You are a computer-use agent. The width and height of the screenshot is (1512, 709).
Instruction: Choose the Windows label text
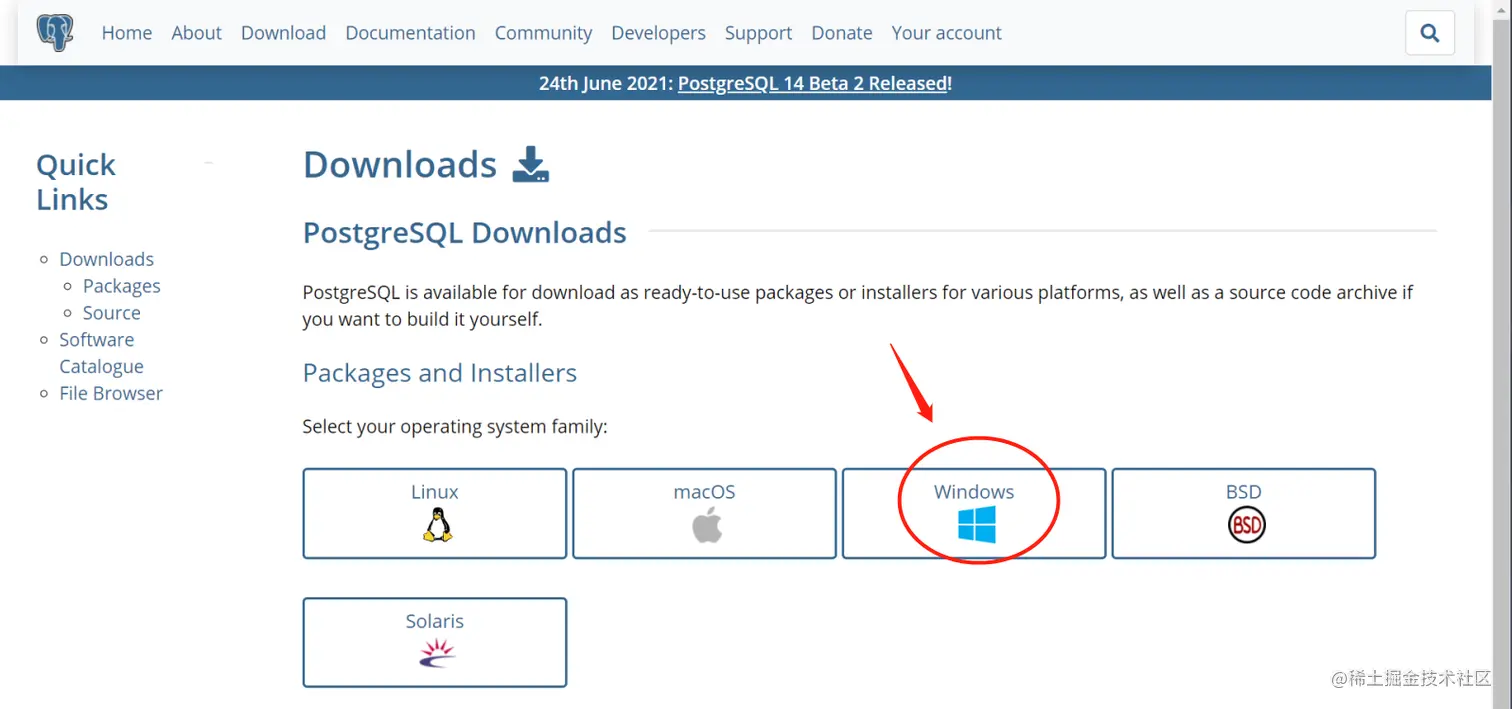coord(974,492)
